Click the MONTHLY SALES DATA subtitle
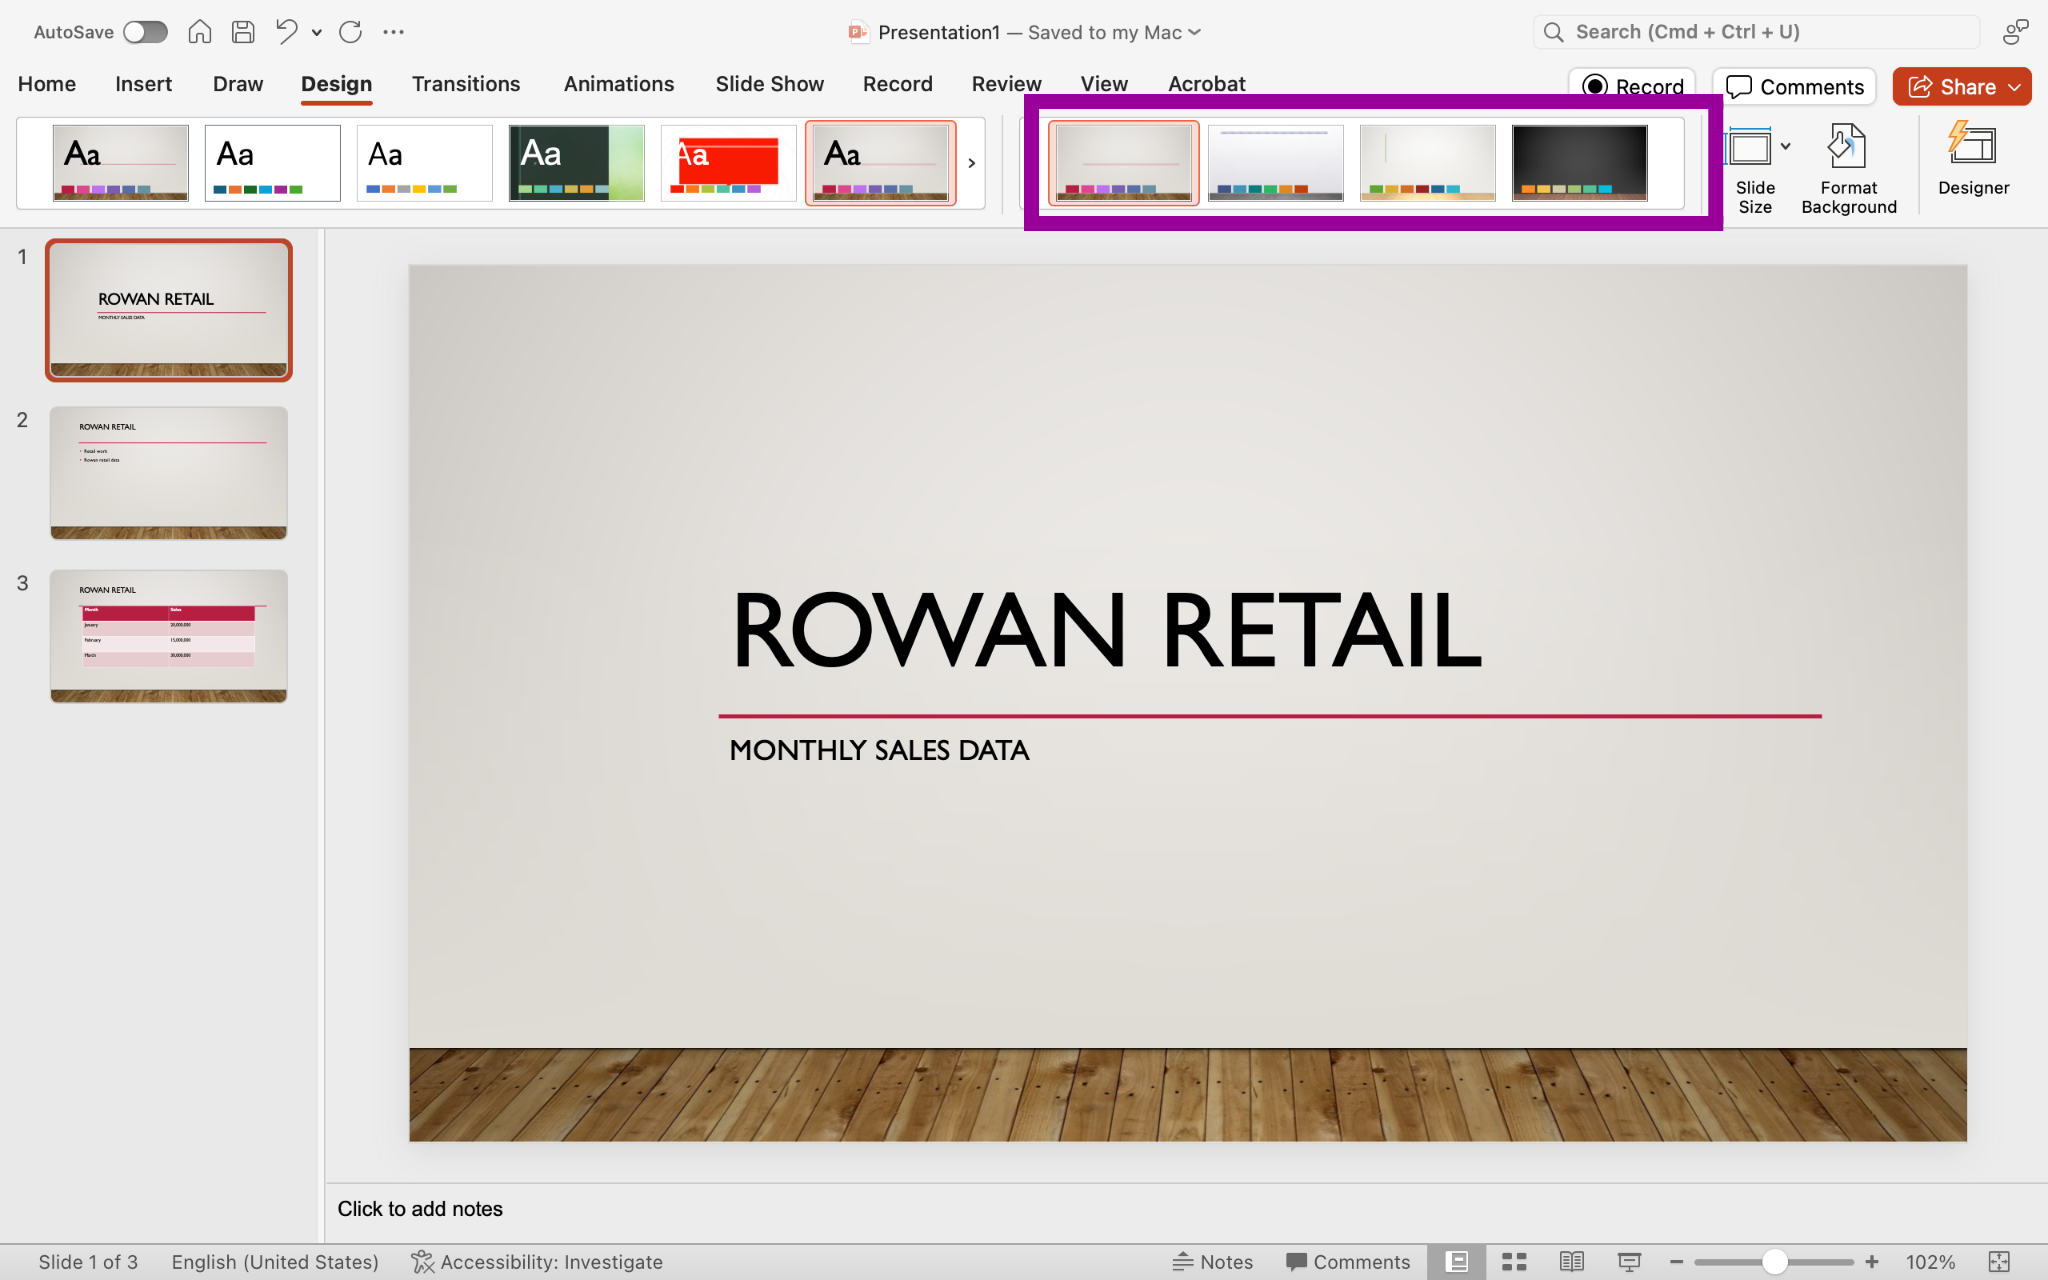The height and width of the screenshot is (1280, 2048). (879, 750)
